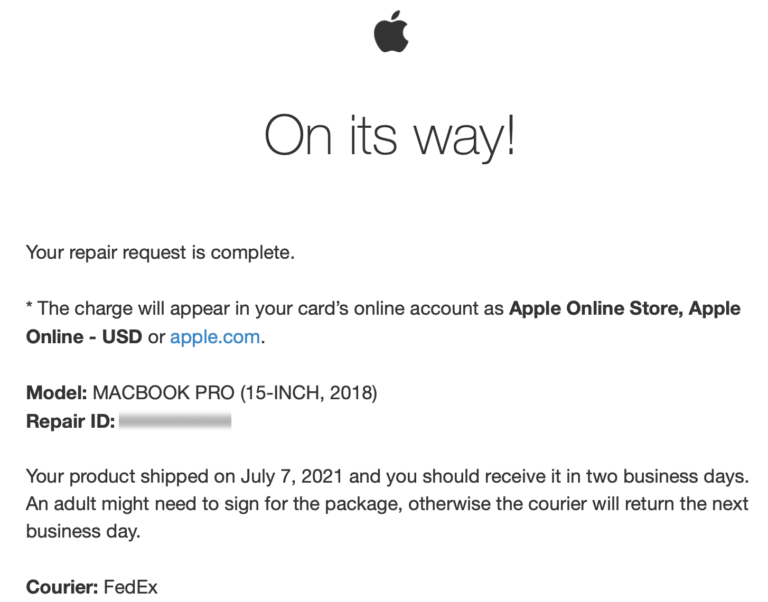Image resolution: width=768 pixels, height=602 pixels.
Task: Click the "Model:" label
Action: (58, 393)
